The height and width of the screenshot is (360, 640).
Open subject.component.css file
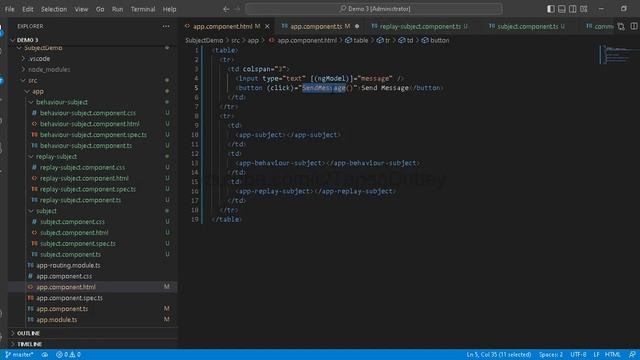72,222
